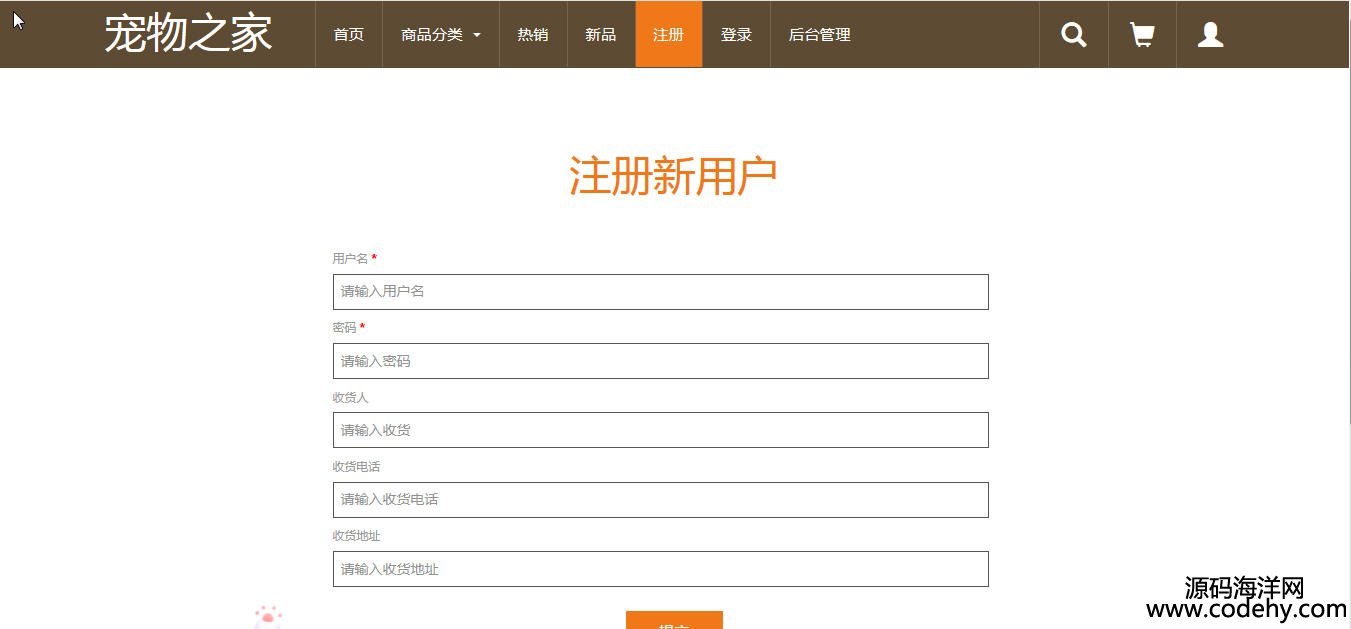Open the 新品 navigation item
The height and width of the screenshot is (629, 1351).
601,35
